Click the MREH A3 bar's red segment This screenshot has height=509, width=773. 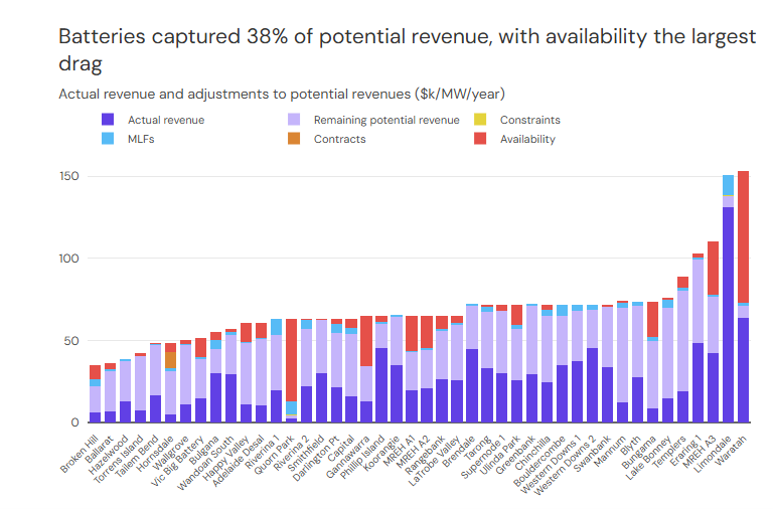click(x=713, y=268)
